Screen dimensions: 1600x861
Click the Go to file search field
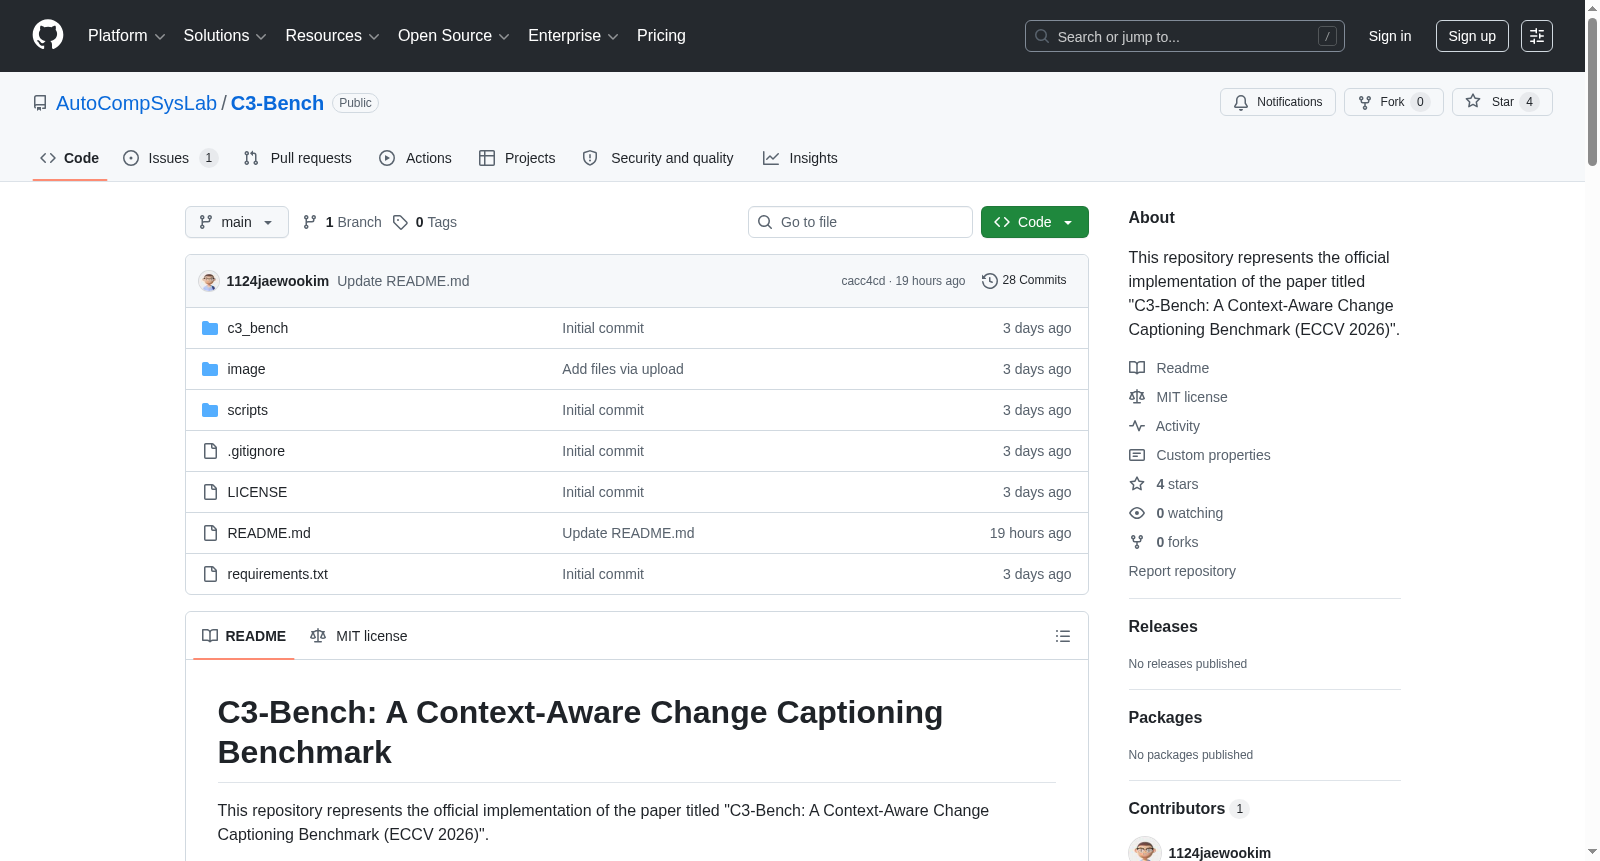860,222
